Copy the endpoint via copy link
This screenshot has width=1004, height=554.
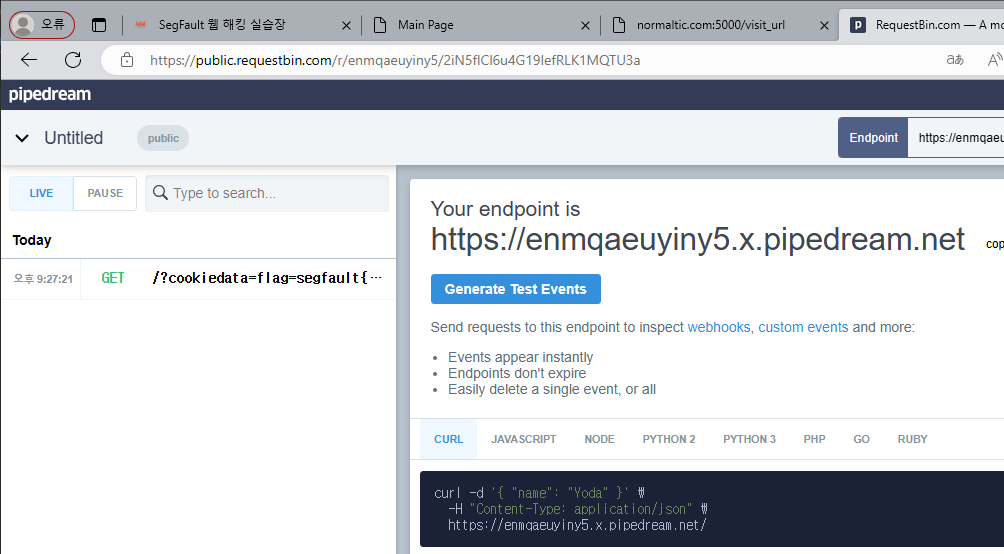[994, 244]
